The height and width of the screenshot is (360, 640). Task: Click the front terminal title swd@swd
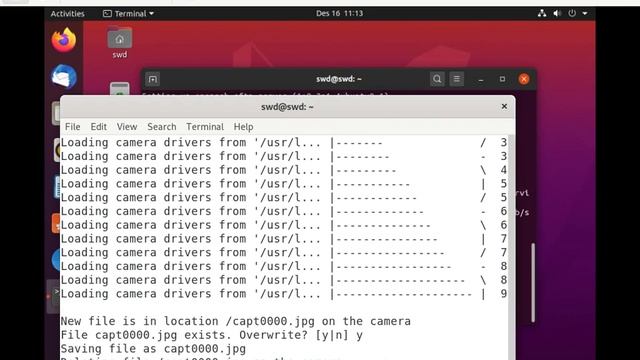point(287,107)
